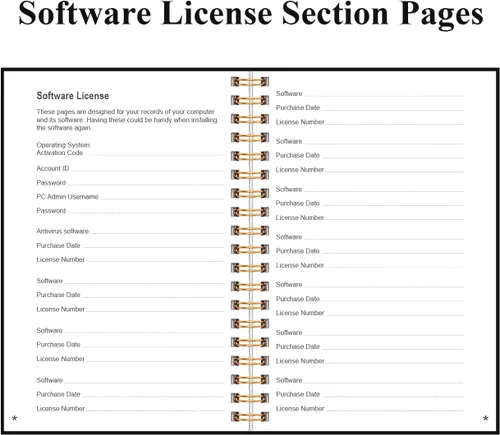The width and height of the screenshot is (500, 435).
Task: Click the Purchase Date label under Antivirus software
Action: coord(58,245)
